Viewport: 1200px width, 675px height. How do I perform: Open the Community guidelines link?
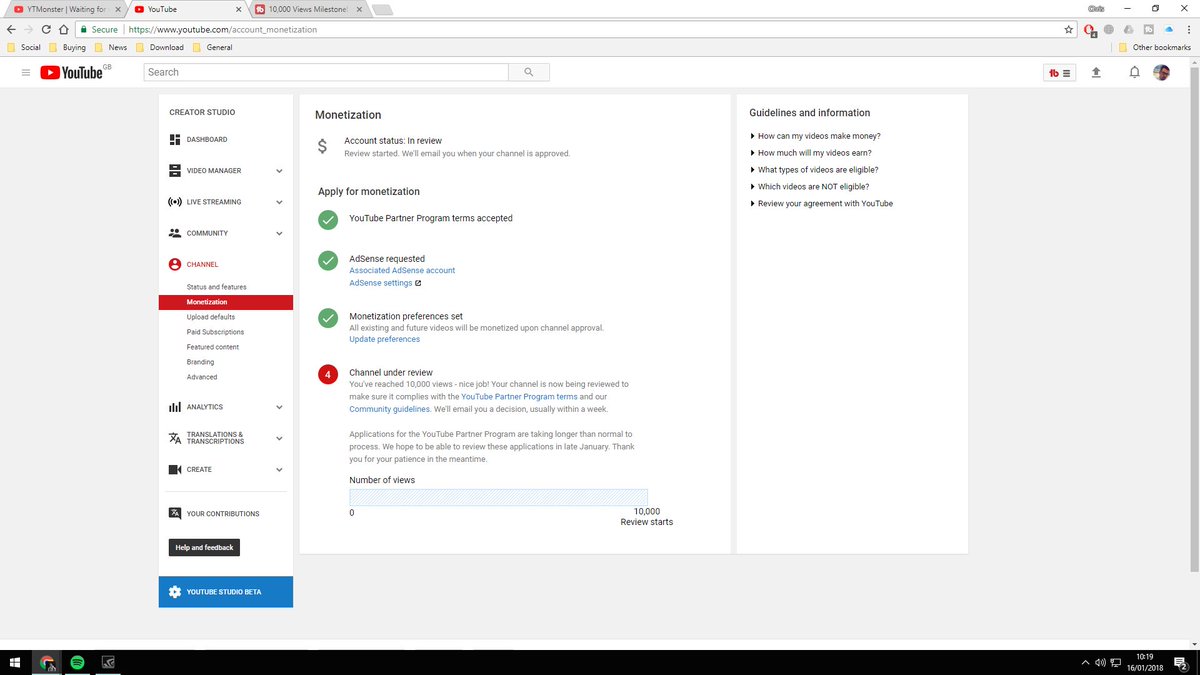(390, 409)
